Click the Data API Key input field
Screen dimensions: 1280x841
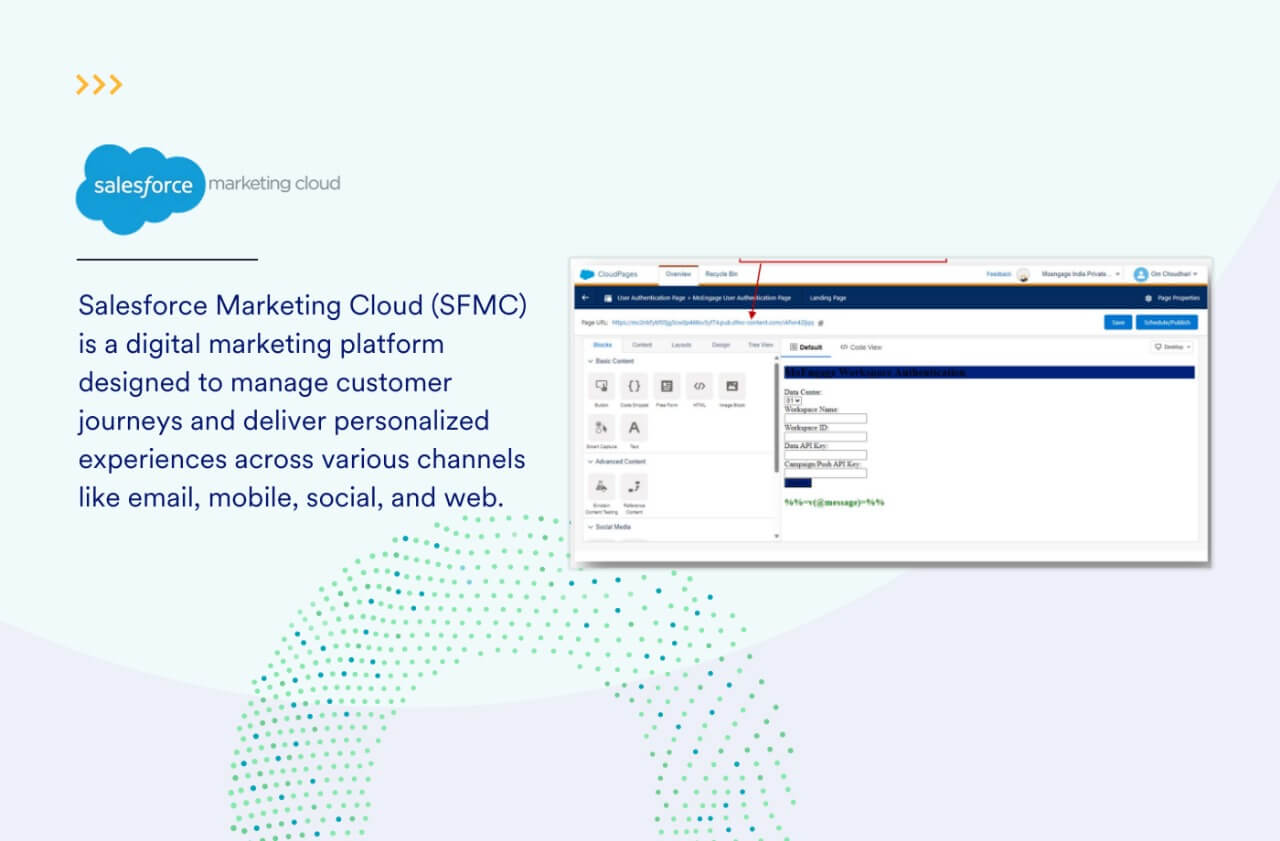point(826,454)
